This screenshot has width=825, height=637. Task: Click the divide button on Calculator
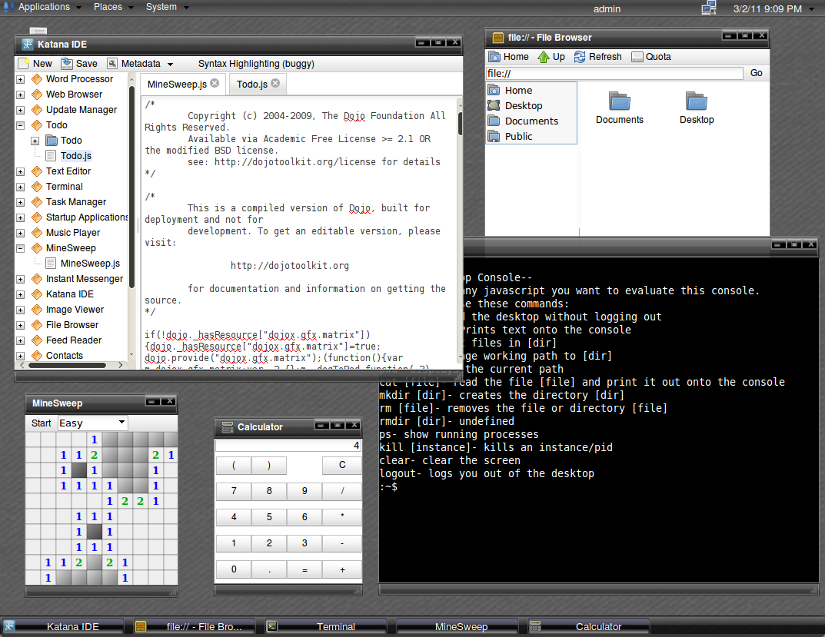pos(342,491)
